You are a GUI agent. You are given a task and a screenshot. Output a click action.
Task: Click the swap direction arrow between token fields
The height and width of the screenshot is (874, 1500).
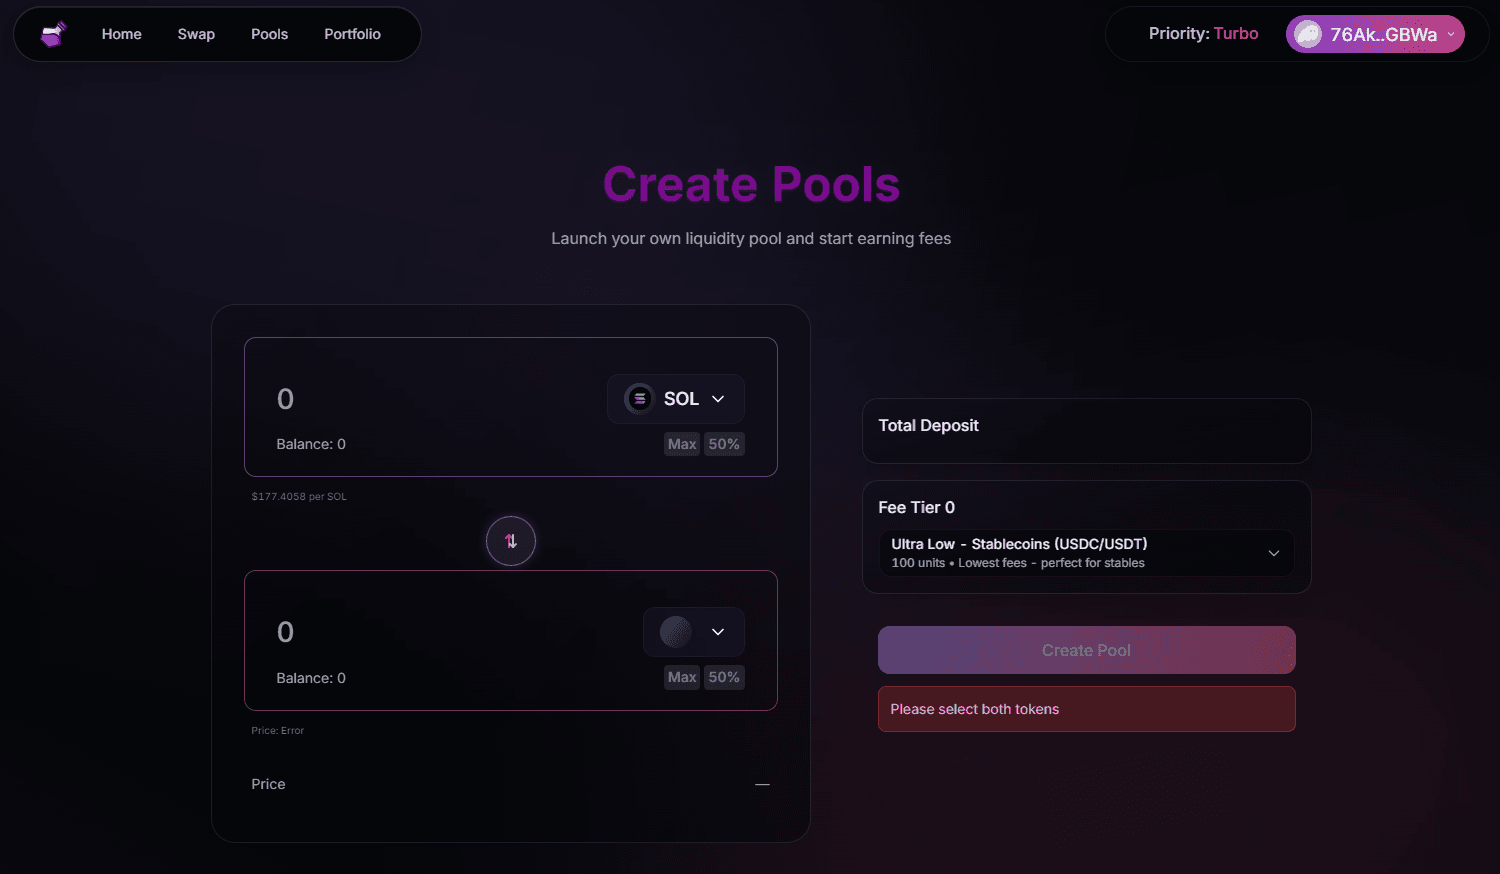(511, 540)
